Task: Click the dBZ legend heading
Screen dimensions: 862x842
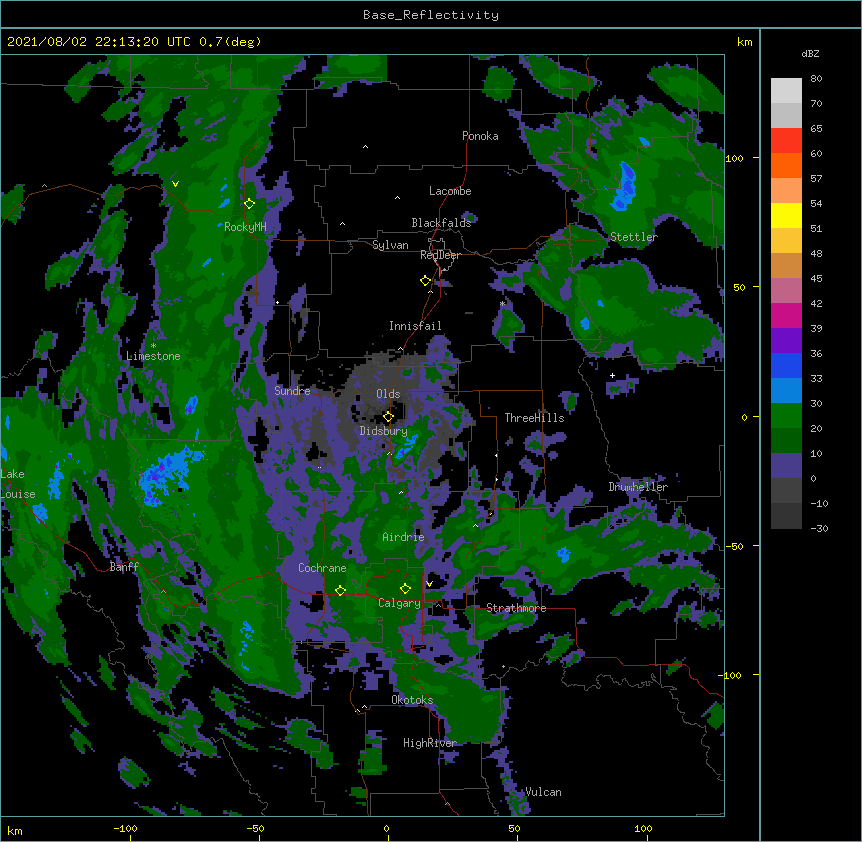Action: point(810,54)
